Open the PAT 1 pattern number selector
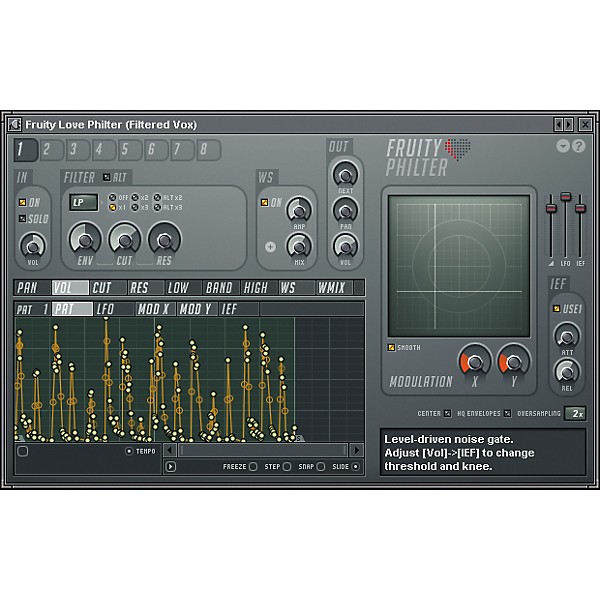Image resolution: width=600 pixels, height=600 pixels. (32, 309)
